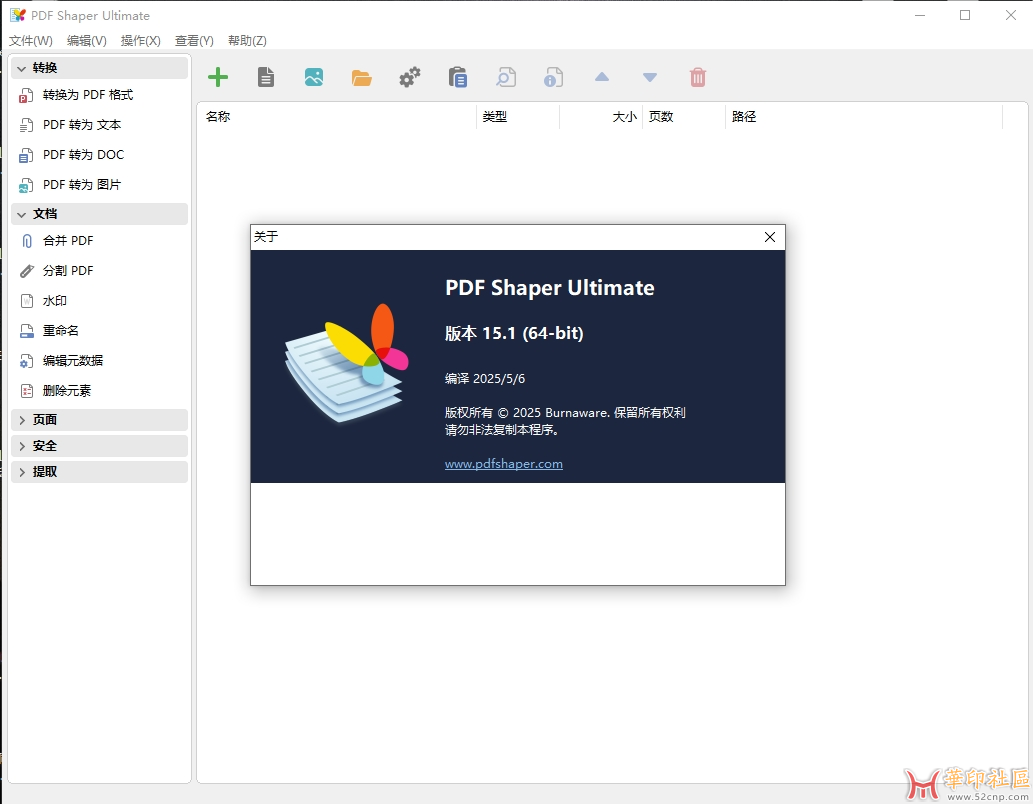
Task: Minimize the PDF Shaper window
Action: 920,15
